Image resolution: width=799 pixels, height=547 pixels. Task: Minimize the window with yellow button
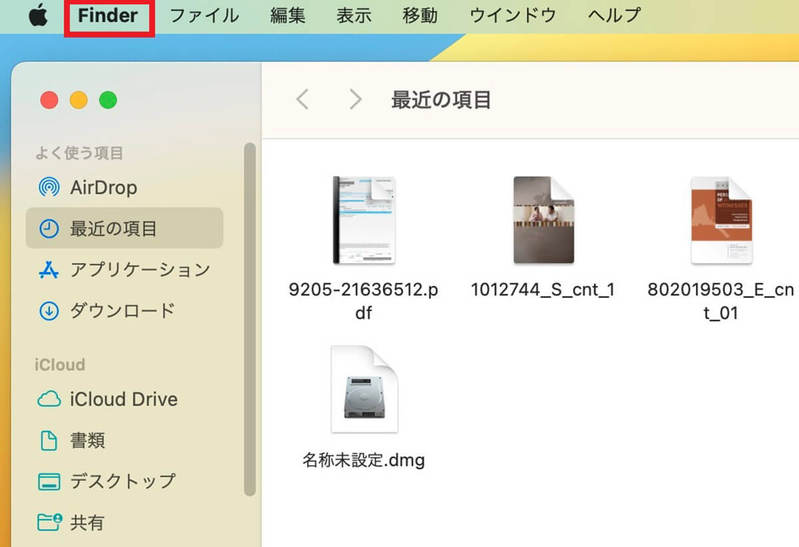(78, 100)
